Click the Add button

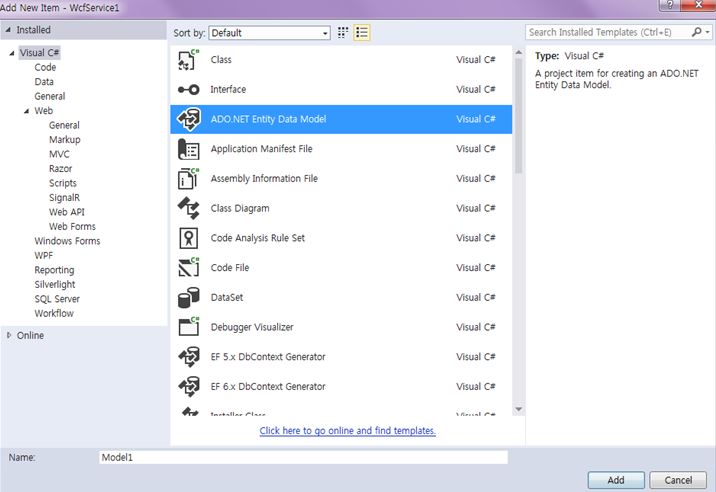pyautogui.click(x=616, y=480)
